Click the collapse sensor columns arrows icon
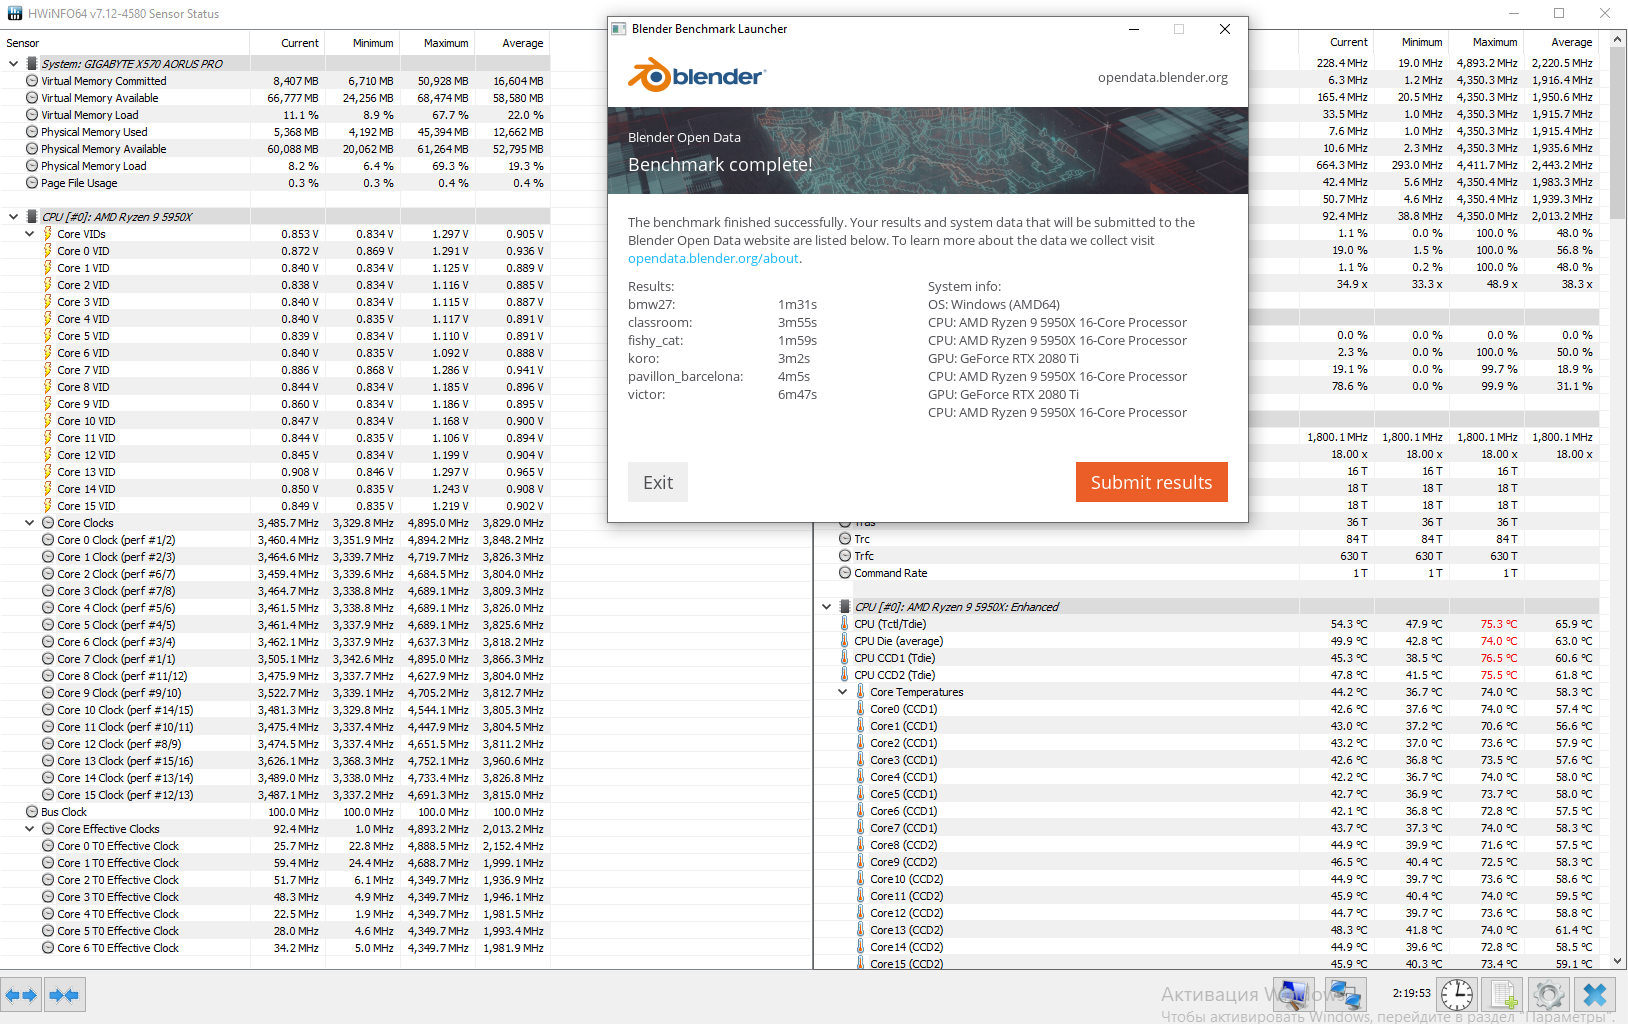 point(64,995)
